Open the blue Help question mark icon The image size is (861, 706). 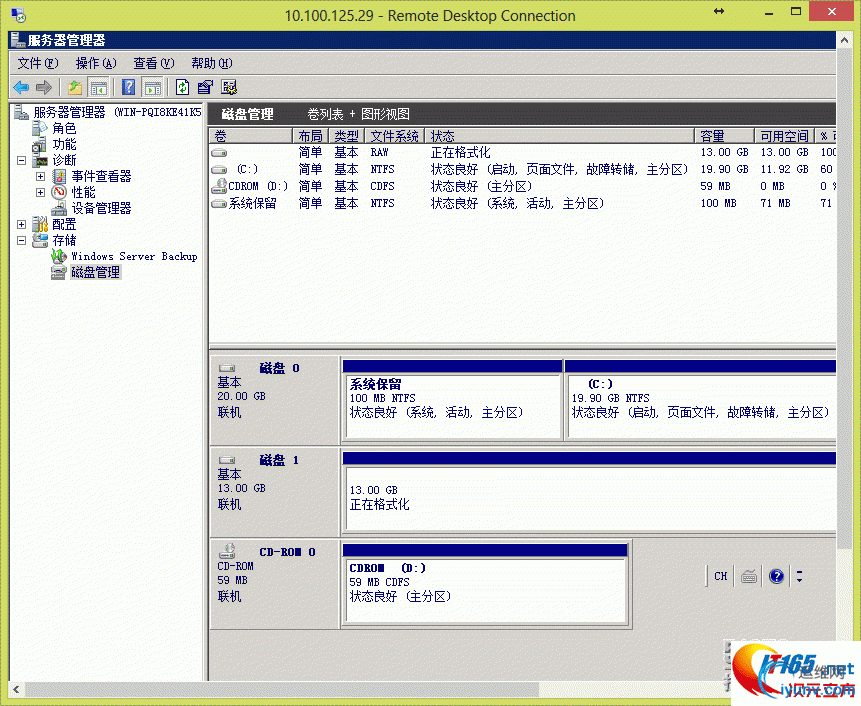(x=128, y=87)
